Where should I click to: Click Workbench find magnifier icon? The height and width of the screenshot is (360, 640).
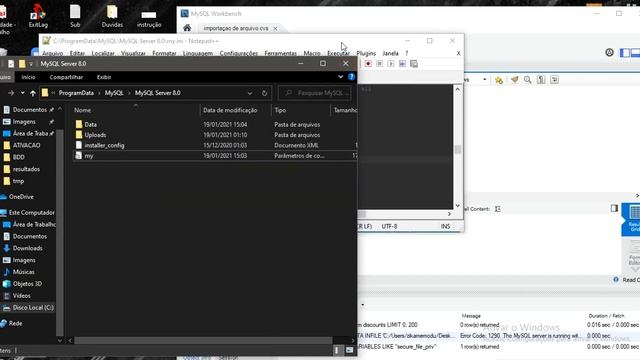(x=528, y=80)
